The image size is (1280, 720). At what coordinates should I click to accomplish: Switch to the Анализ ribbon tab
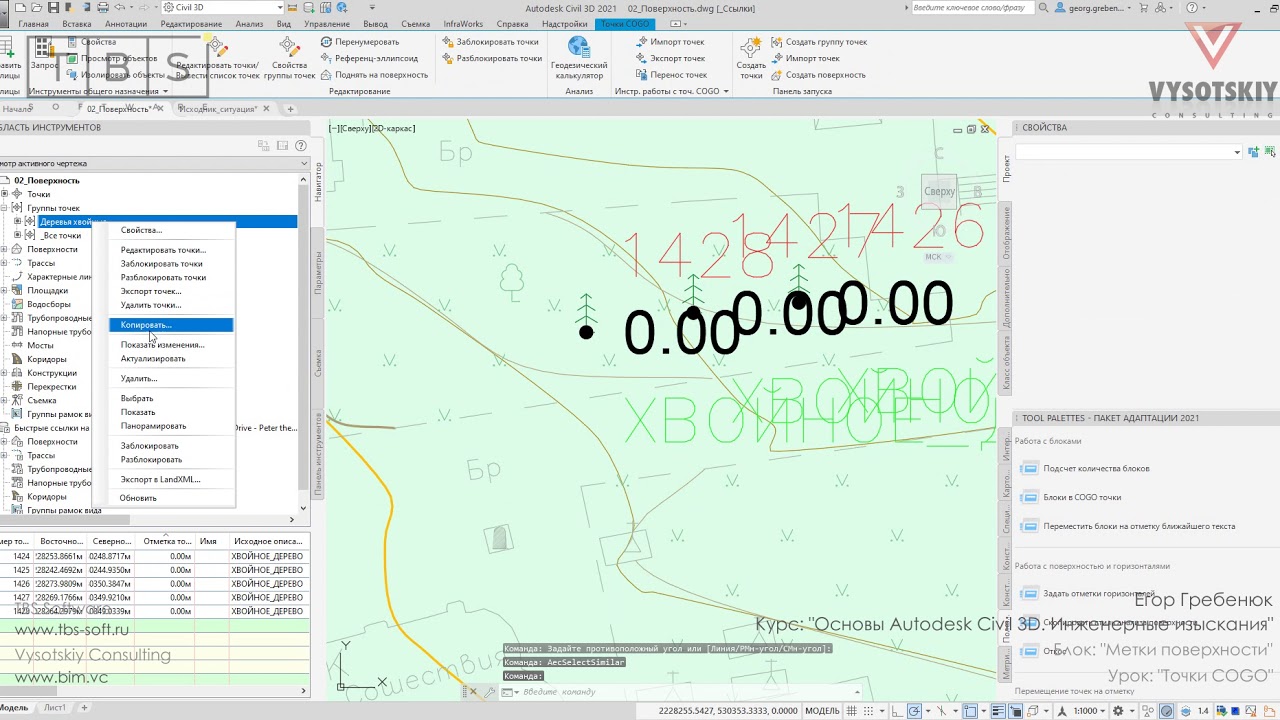point(249,23)
